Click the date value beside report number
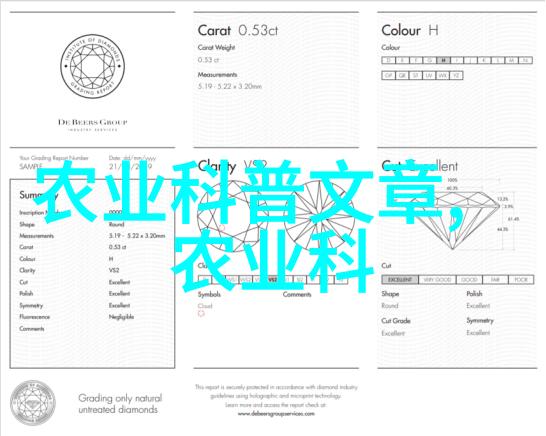546x436 pixels. 130,166
